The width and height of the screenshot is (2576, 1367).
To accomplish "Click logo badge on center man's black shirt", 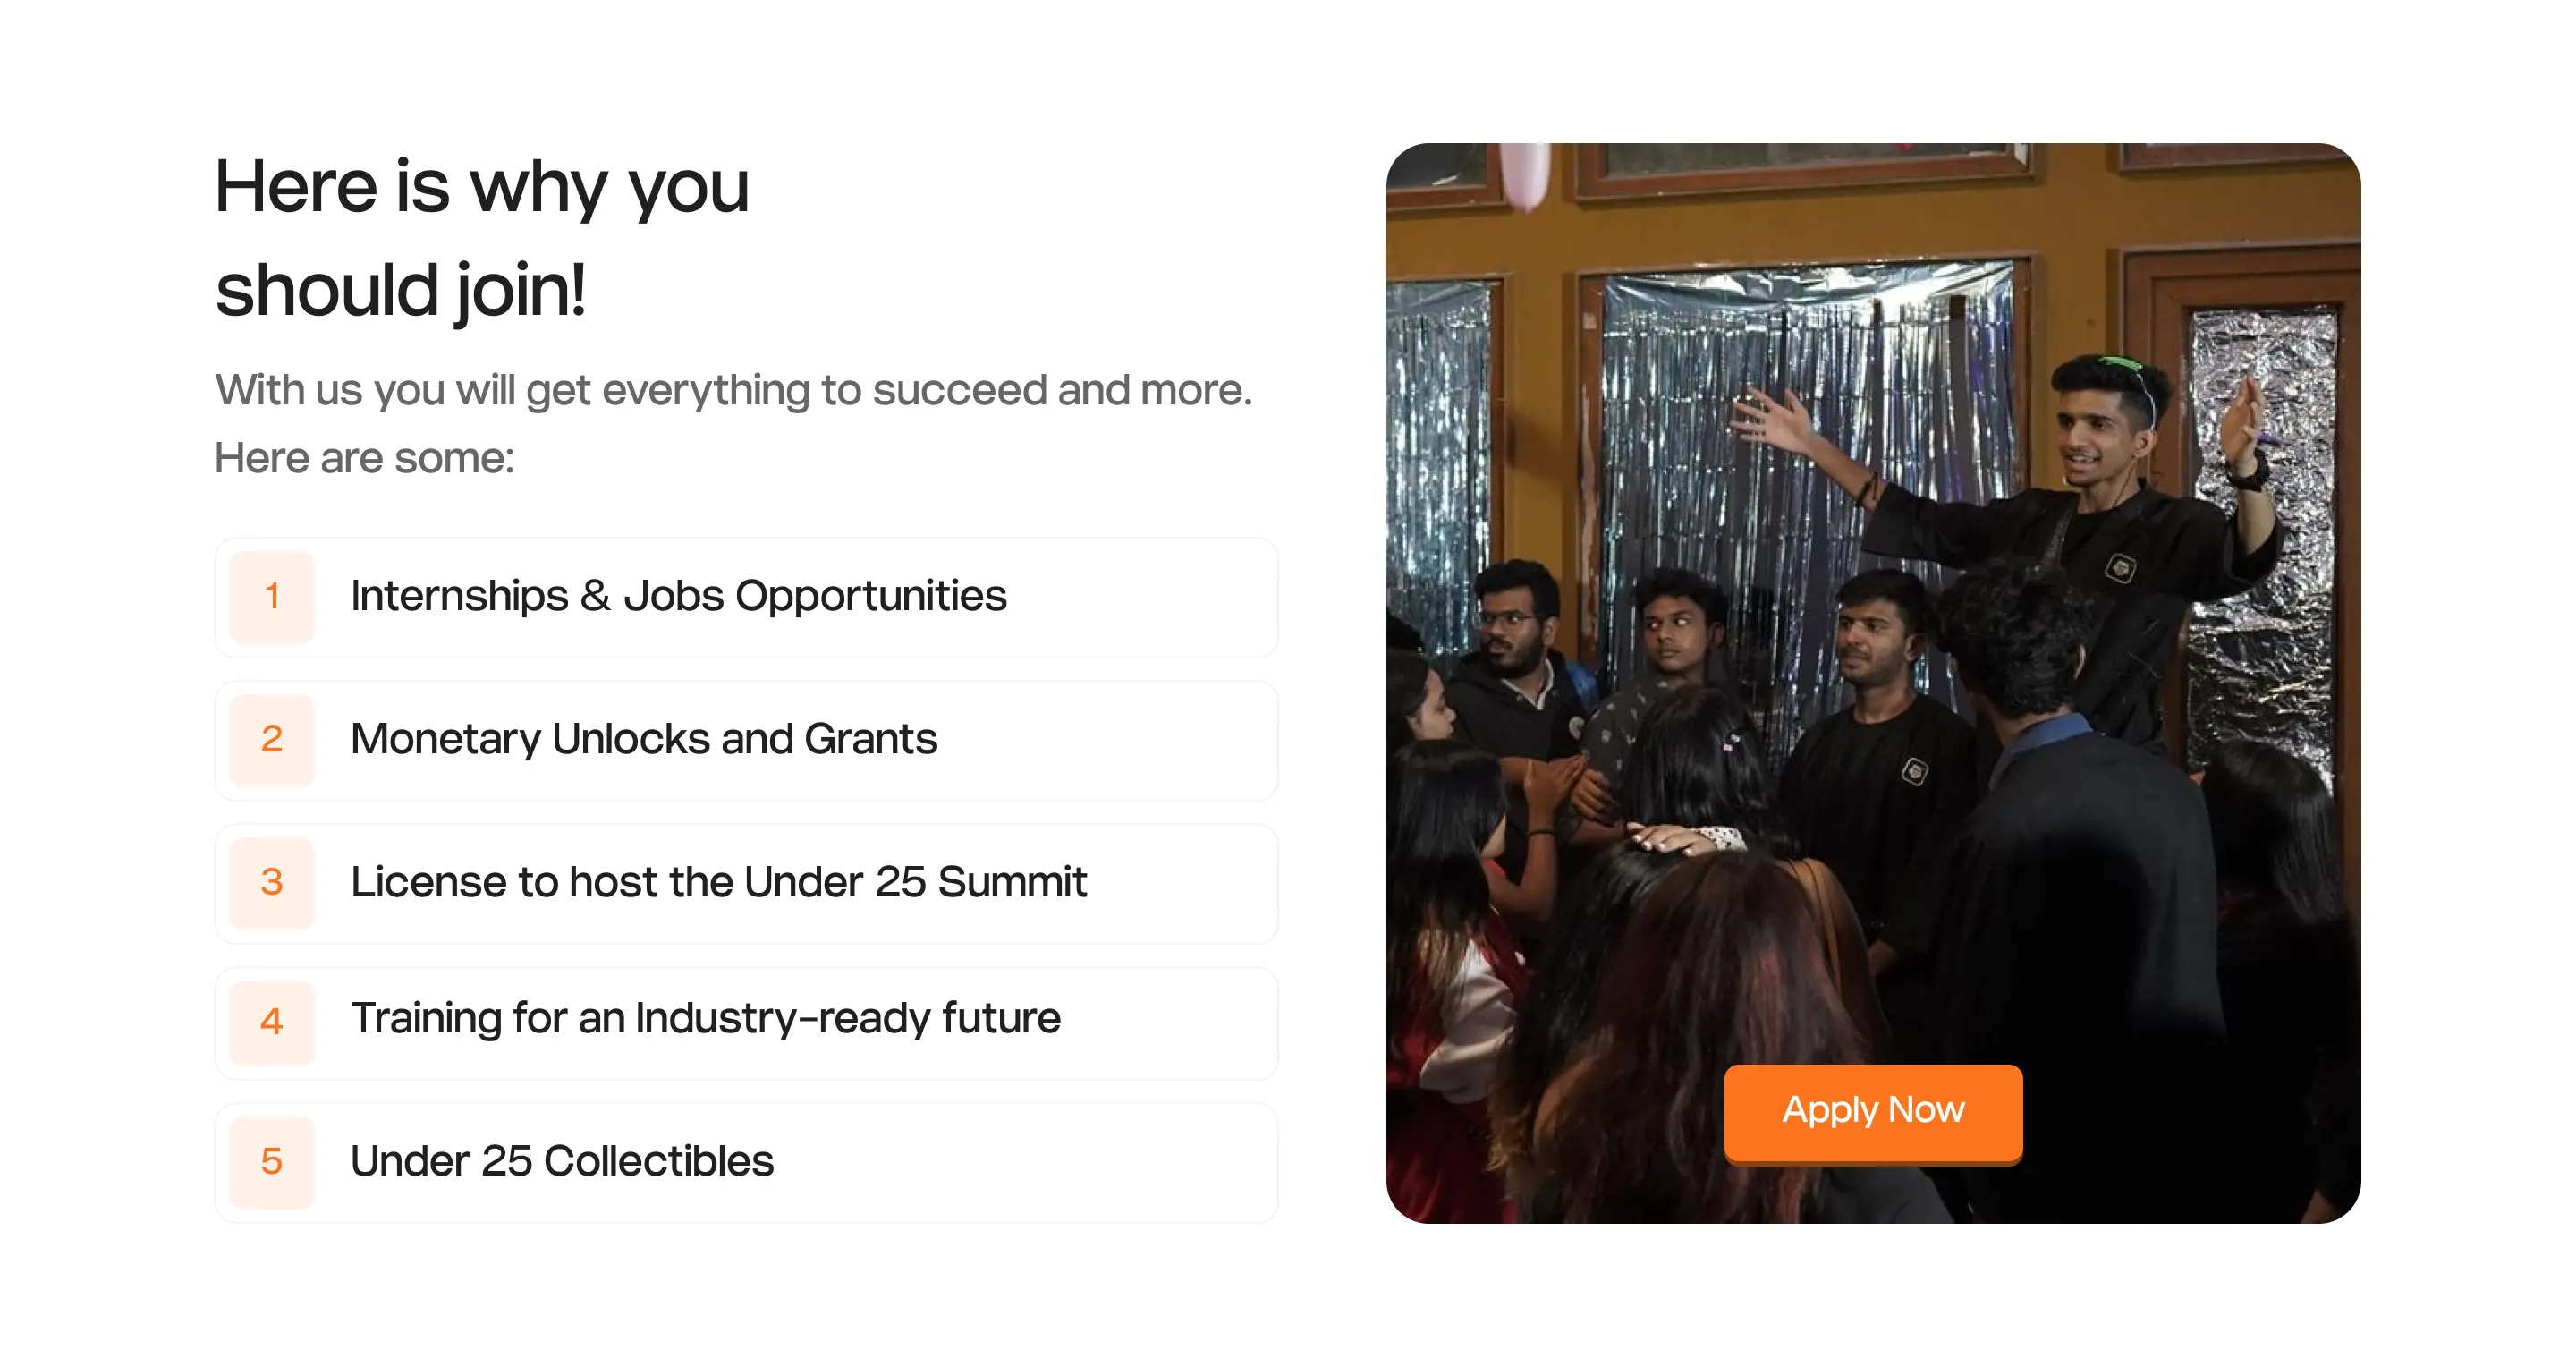I will [x=1914, y=771].
